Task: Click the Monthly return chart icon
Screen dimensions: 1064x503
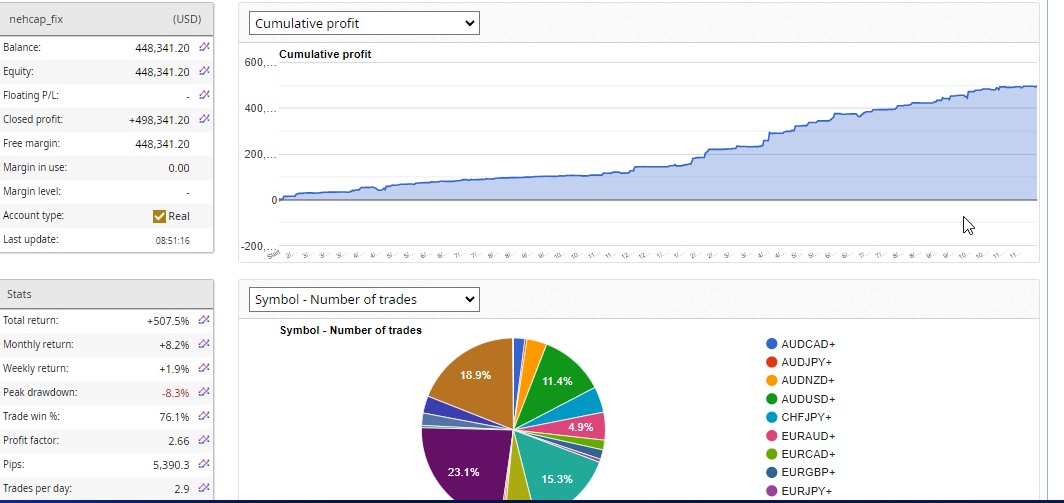Action: (x=204, y=344)
